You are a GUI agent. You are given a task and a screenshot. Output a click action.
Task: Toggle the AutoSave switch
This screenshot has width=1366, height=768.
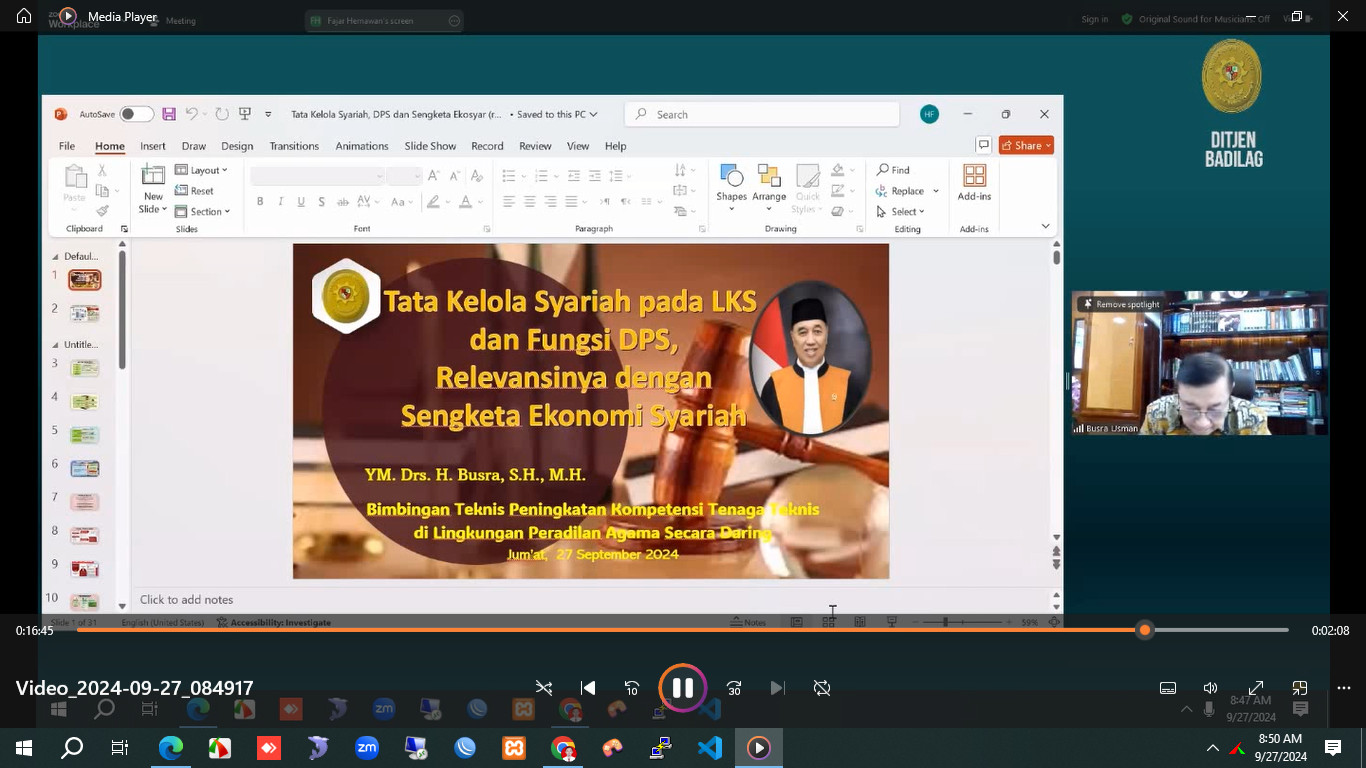[136, 114]
